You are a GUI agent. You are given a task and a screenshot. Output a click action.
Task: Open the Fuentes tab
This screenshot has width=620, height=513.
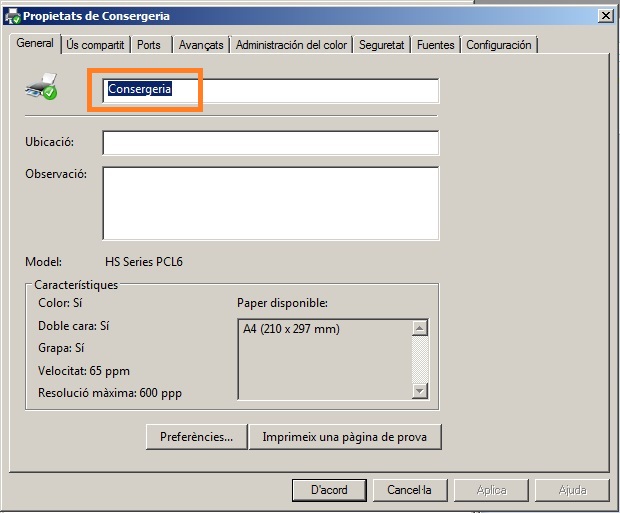[436, 45]
